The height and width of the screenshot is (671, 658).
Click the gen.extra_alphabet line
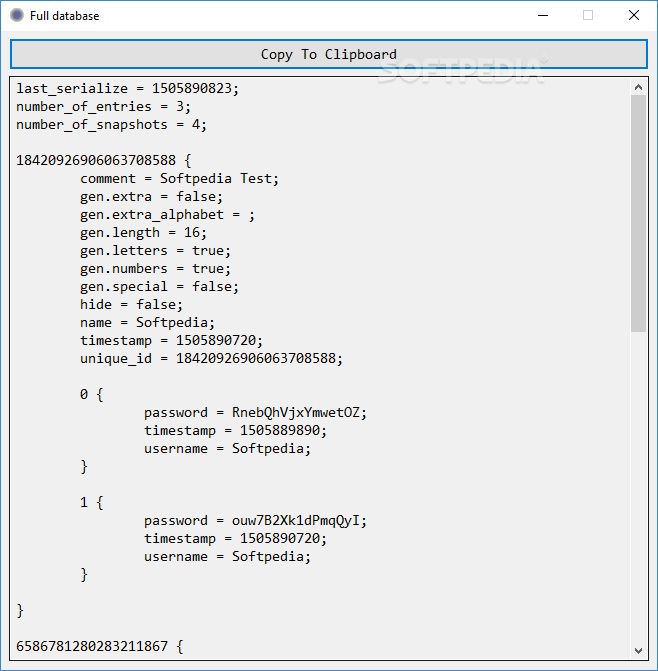[167, 214]
